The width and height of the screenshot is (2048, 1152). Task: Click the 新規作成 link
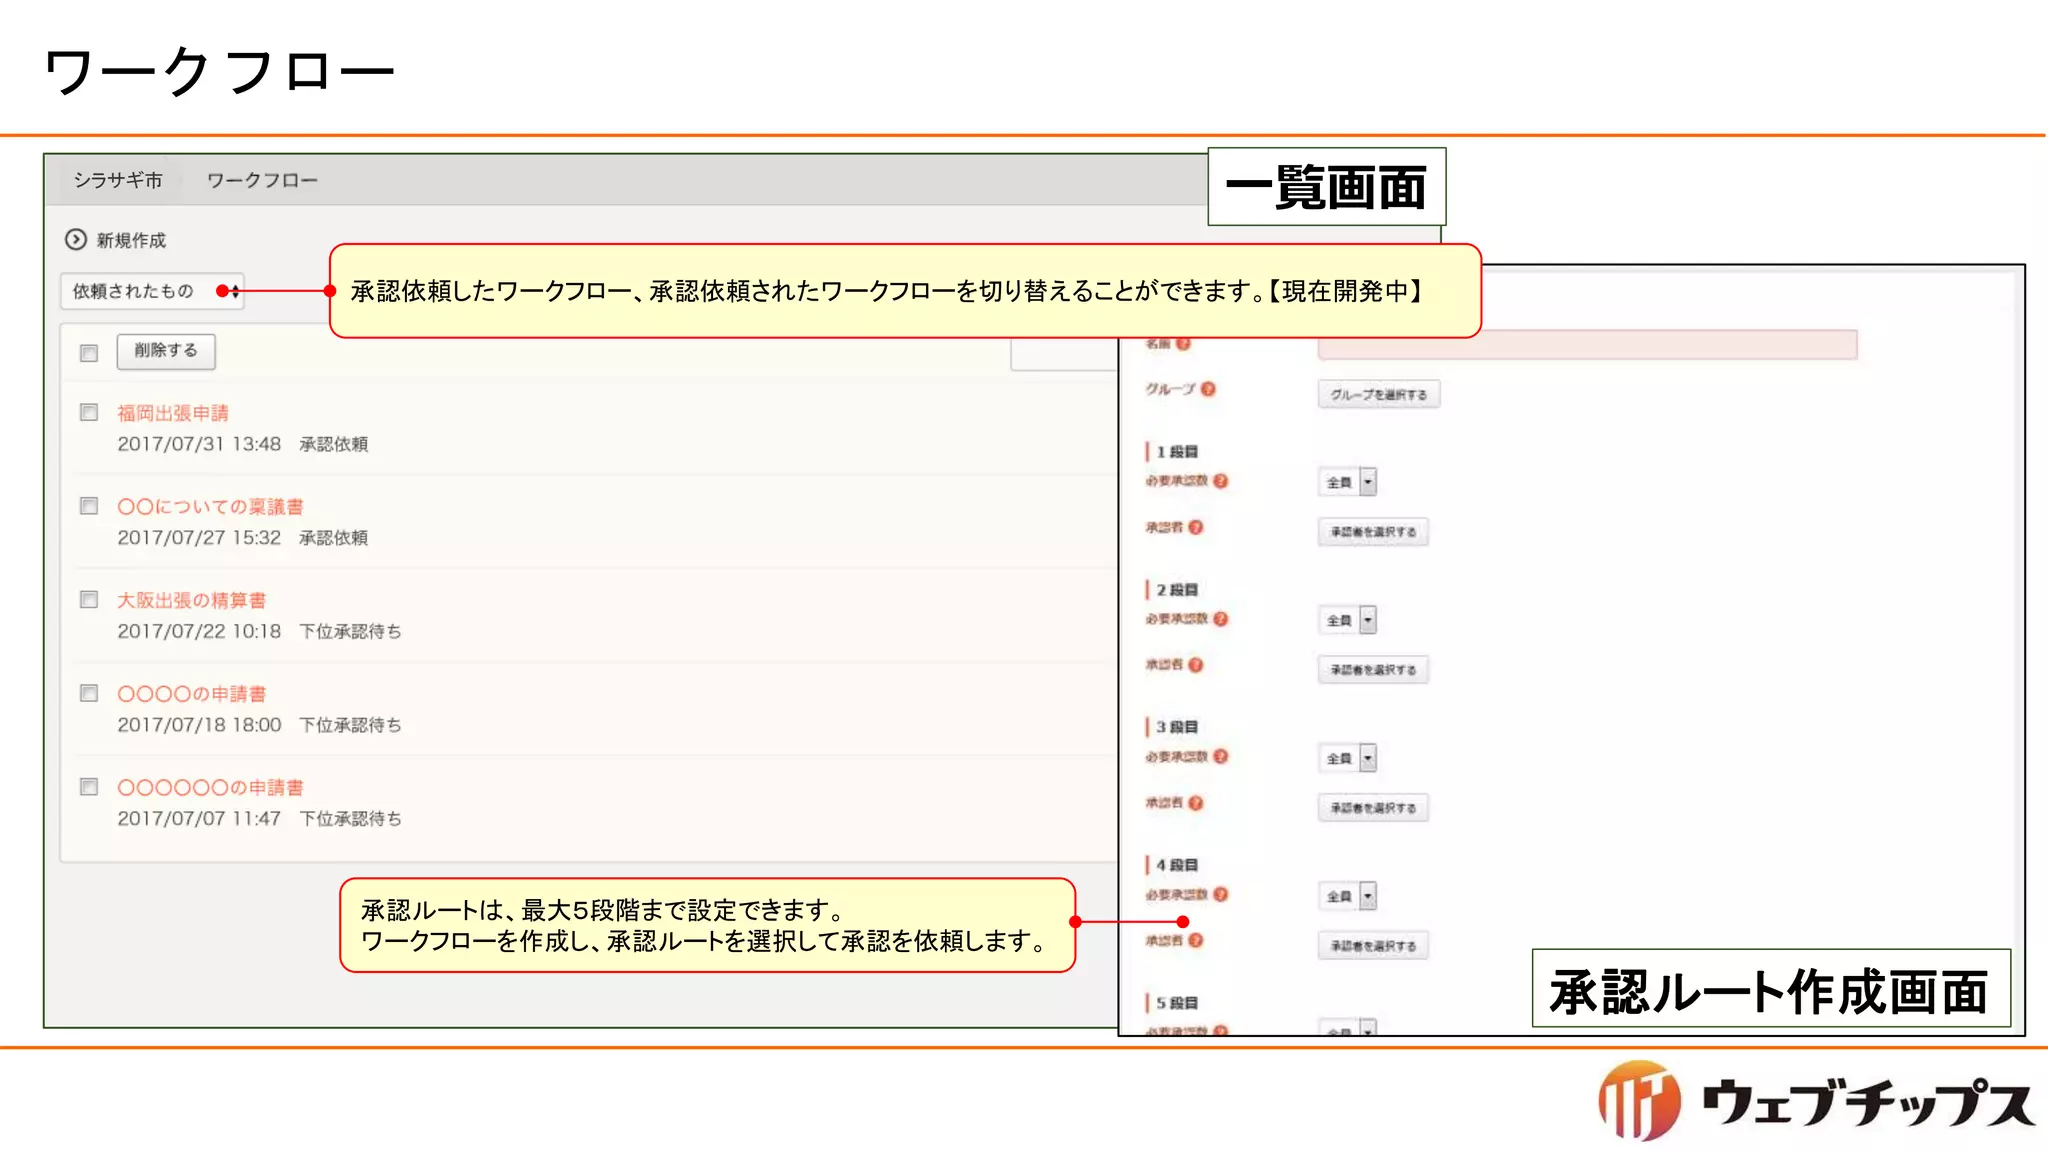point(131,240)
